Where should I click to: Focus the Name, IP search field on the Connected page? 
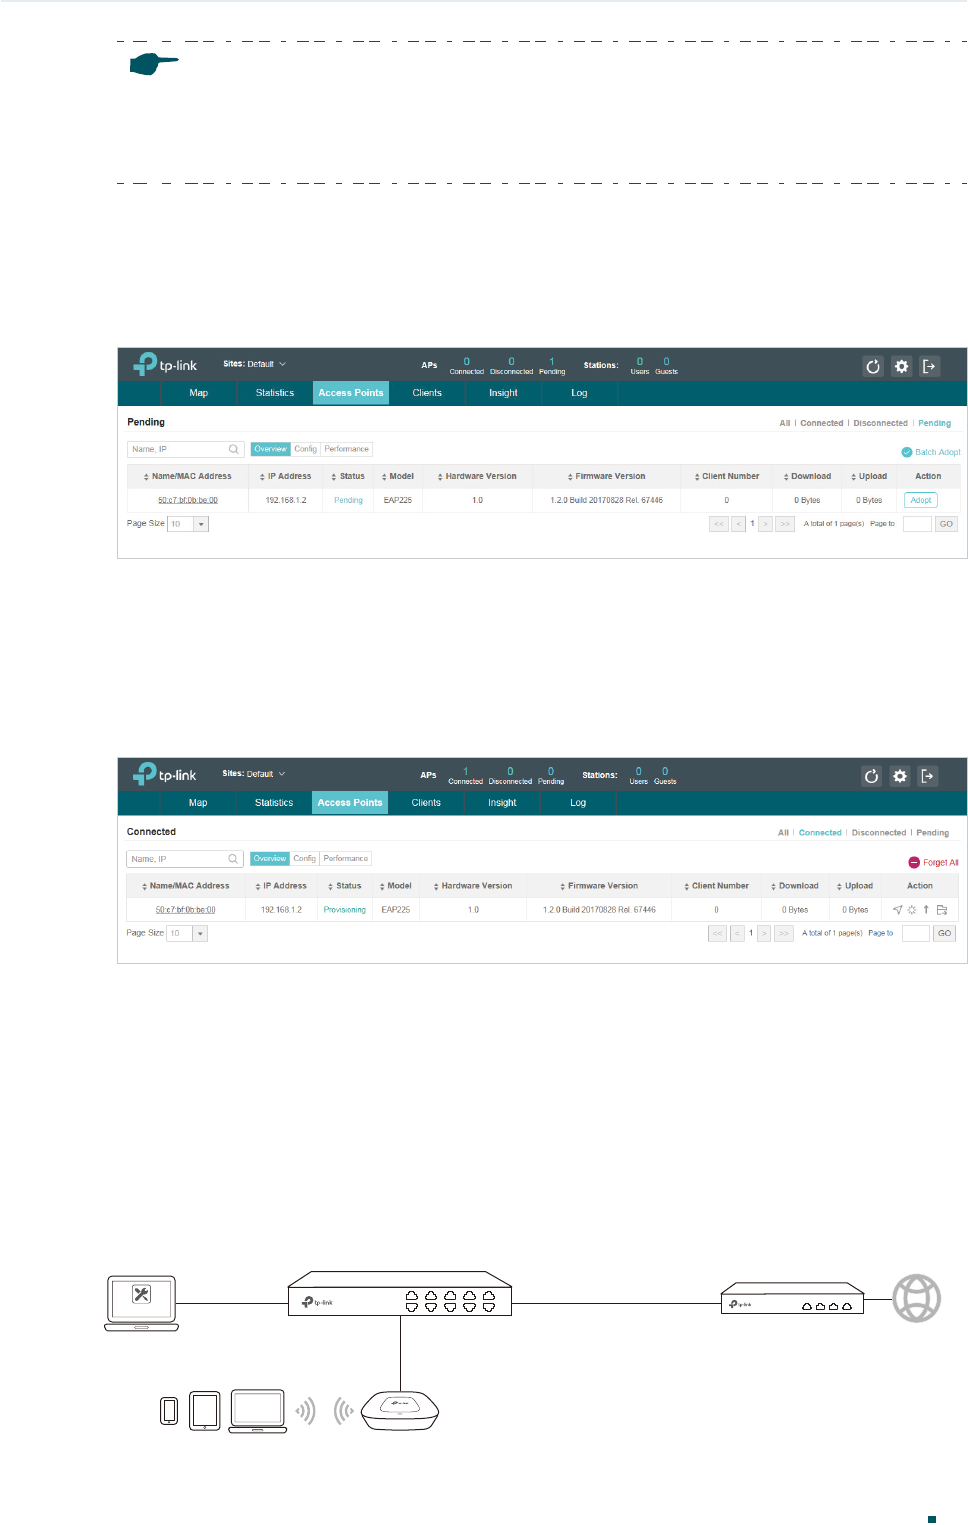[x=185, y=859]
